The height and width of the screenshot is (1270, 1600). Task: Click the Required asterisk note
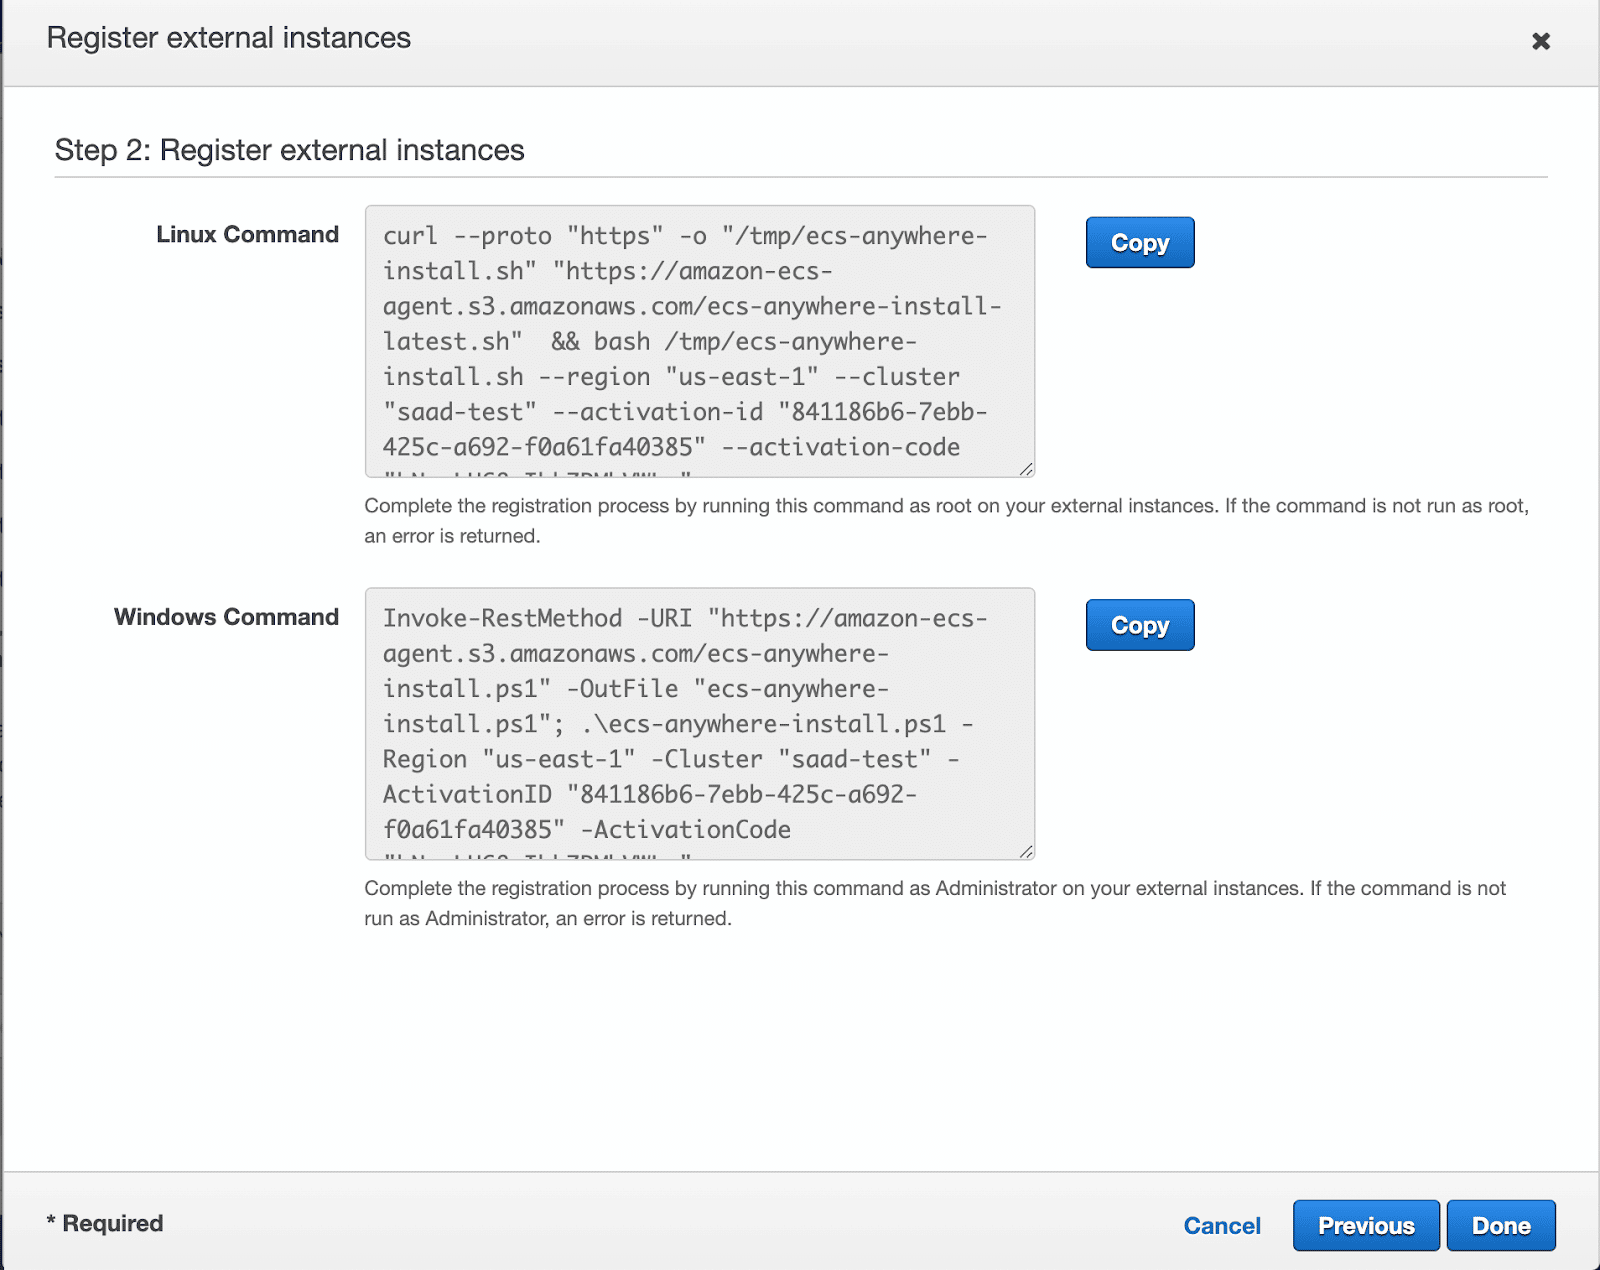[104, 1223]
